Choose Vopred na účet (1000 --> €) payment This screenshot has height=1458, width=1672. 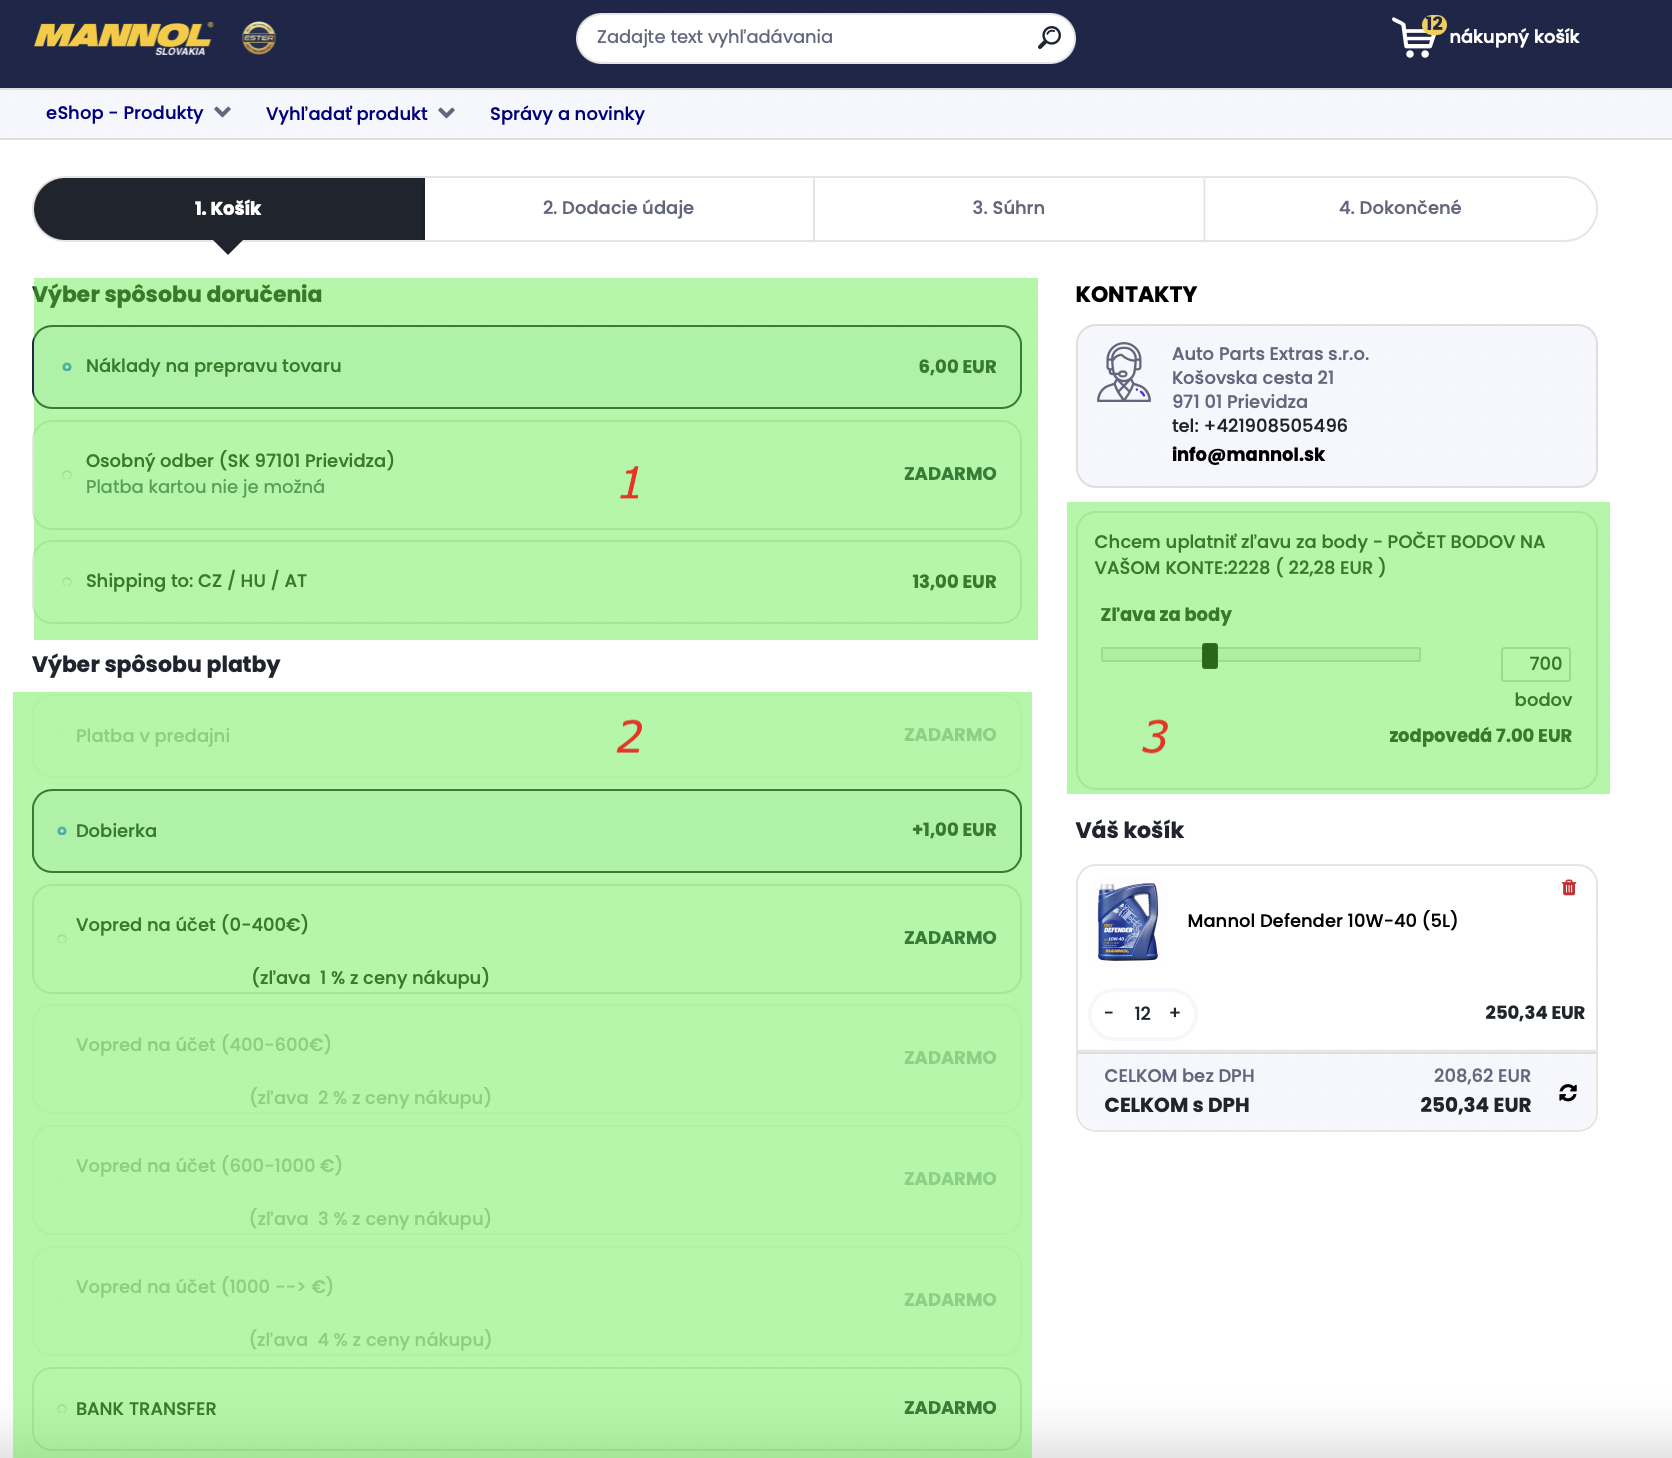pos(527,1301)
